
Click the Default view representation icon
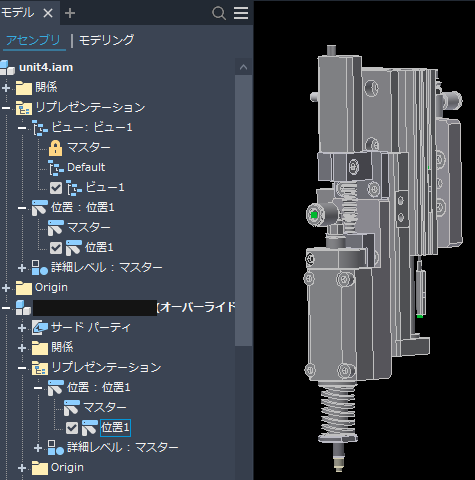[x=56, y=168]
